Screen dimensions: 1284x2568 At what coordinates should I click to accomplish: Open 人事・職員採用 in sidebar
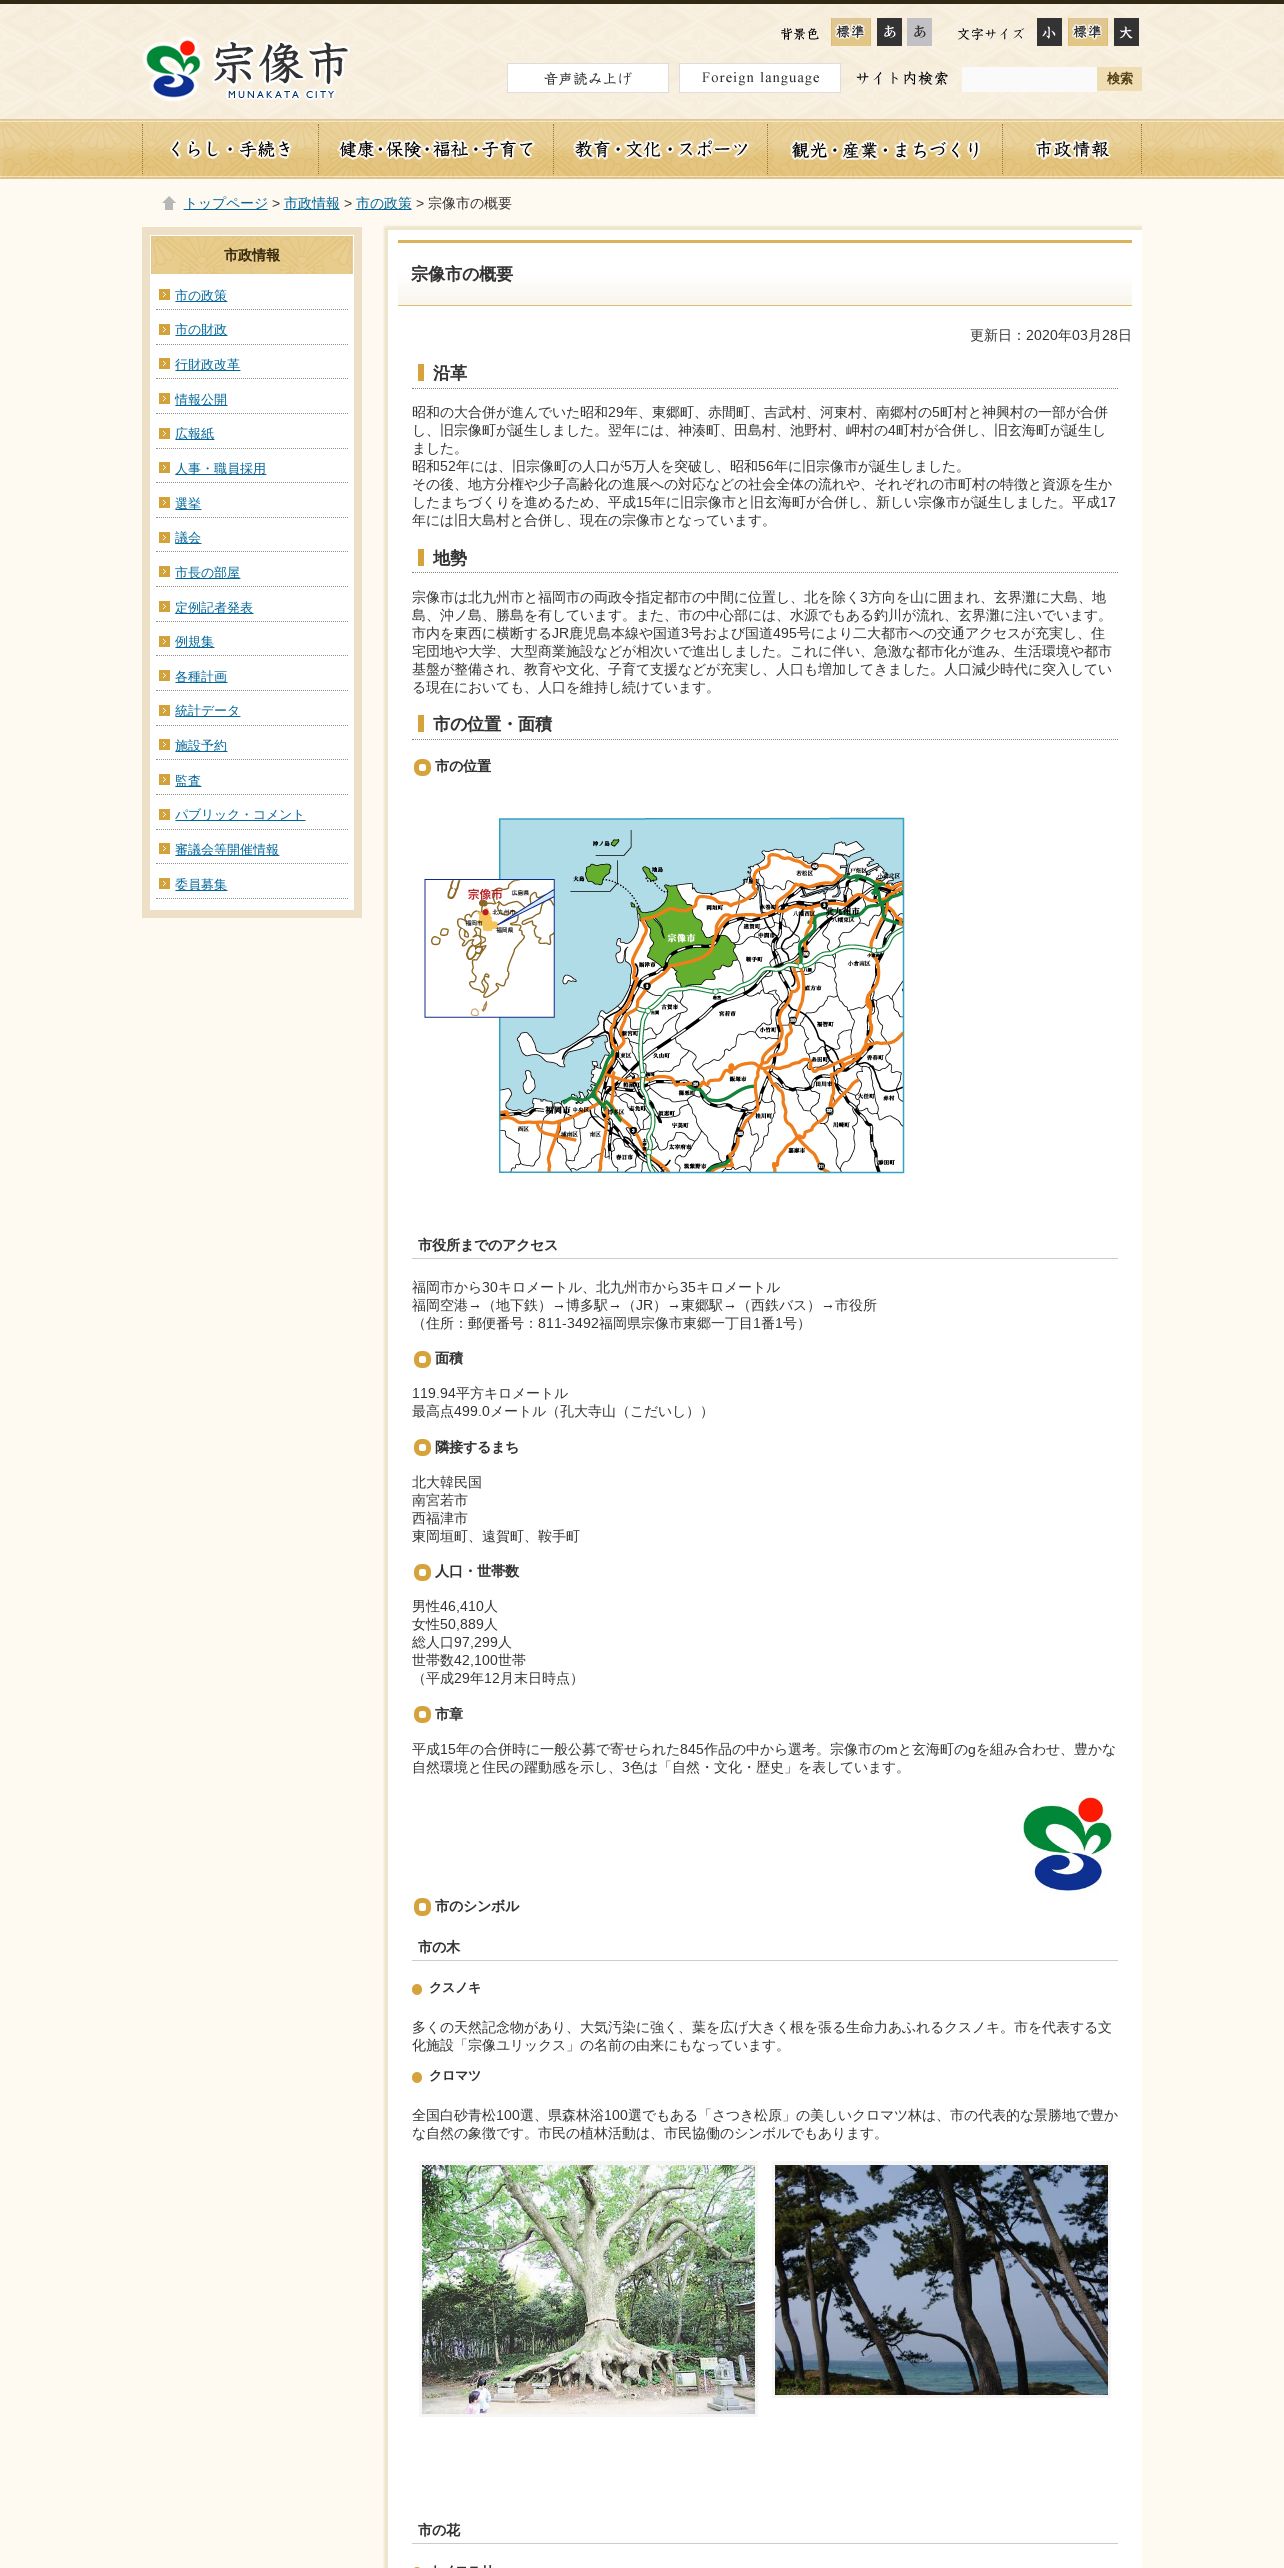(220, 468)
